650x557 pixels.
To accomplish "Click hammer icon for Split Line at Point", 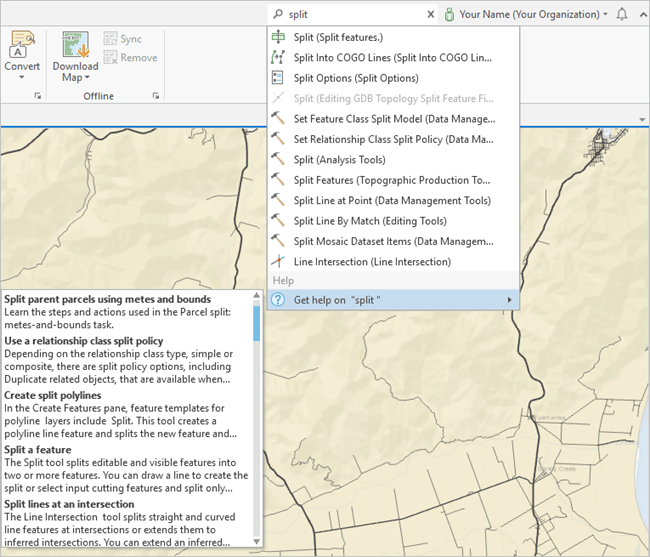I will click(278, 199).
